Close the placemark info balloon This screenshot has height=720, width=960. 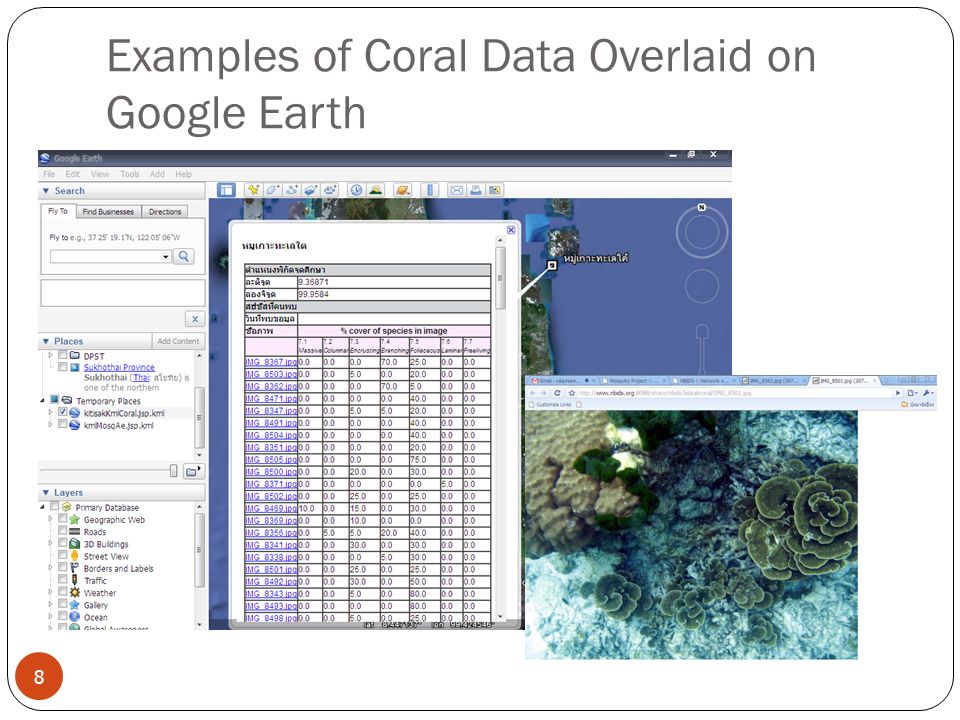511,230
